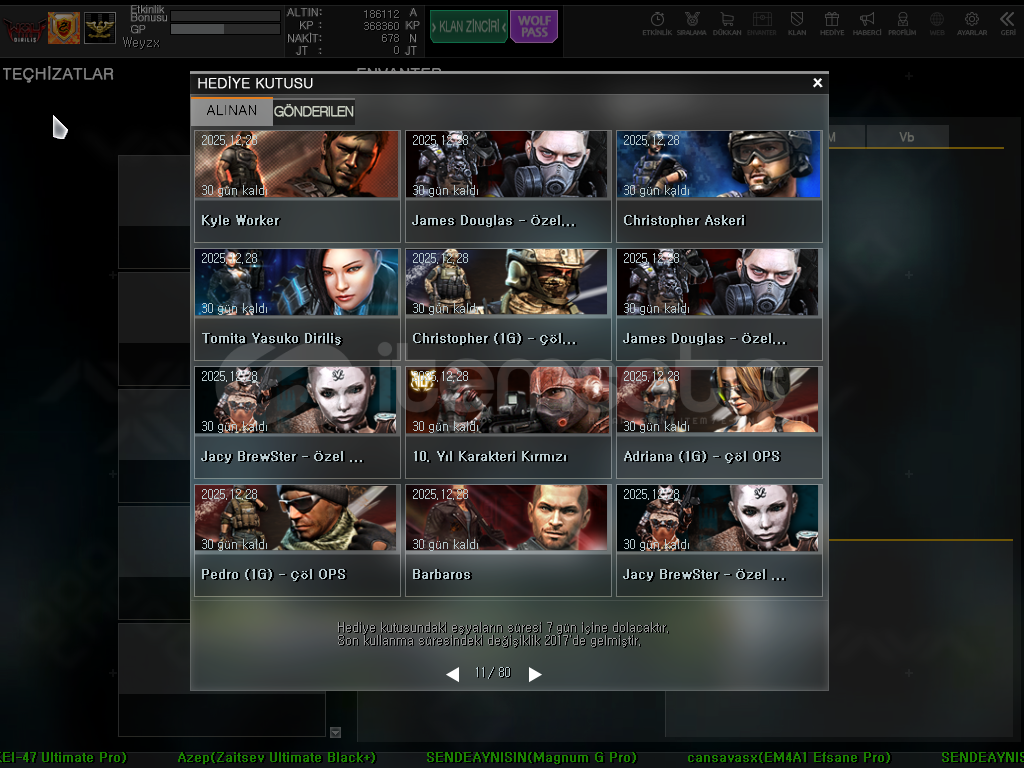Select the Tomita Yasuko Diriliş thumbnail
The height and width of the screenshot is (768, 1024).
tap(296, 282)
